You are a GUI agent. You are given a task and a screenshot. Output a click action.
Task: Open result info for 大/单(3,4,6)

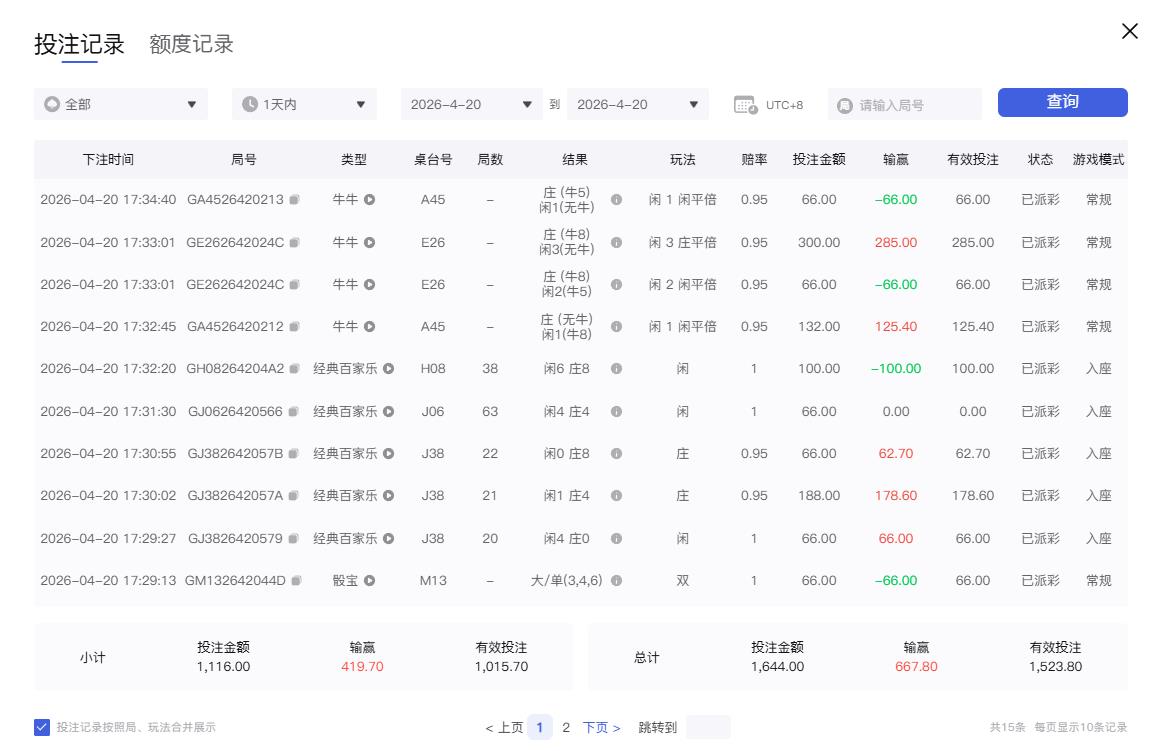point(616,581)
